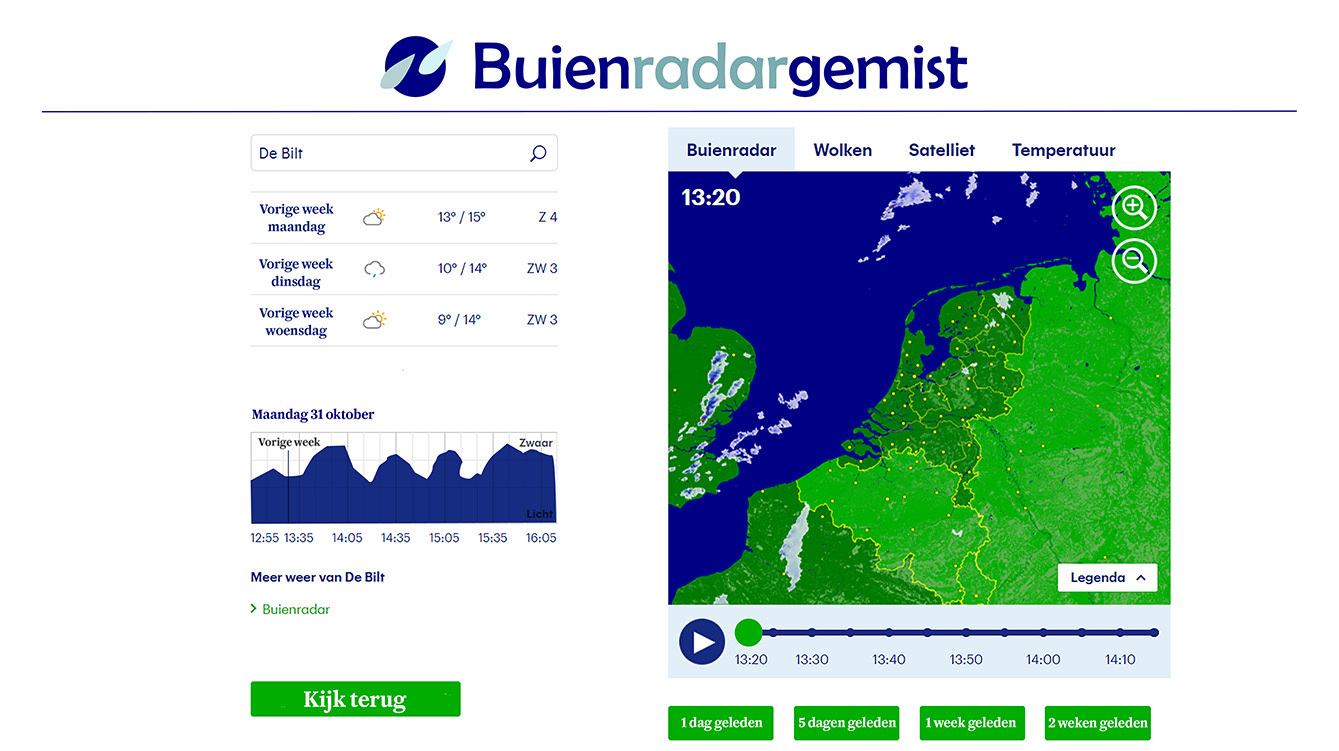The image size is (1339, 751).
Task: Switch to the Satelliet tab
Action: point(941,150)
